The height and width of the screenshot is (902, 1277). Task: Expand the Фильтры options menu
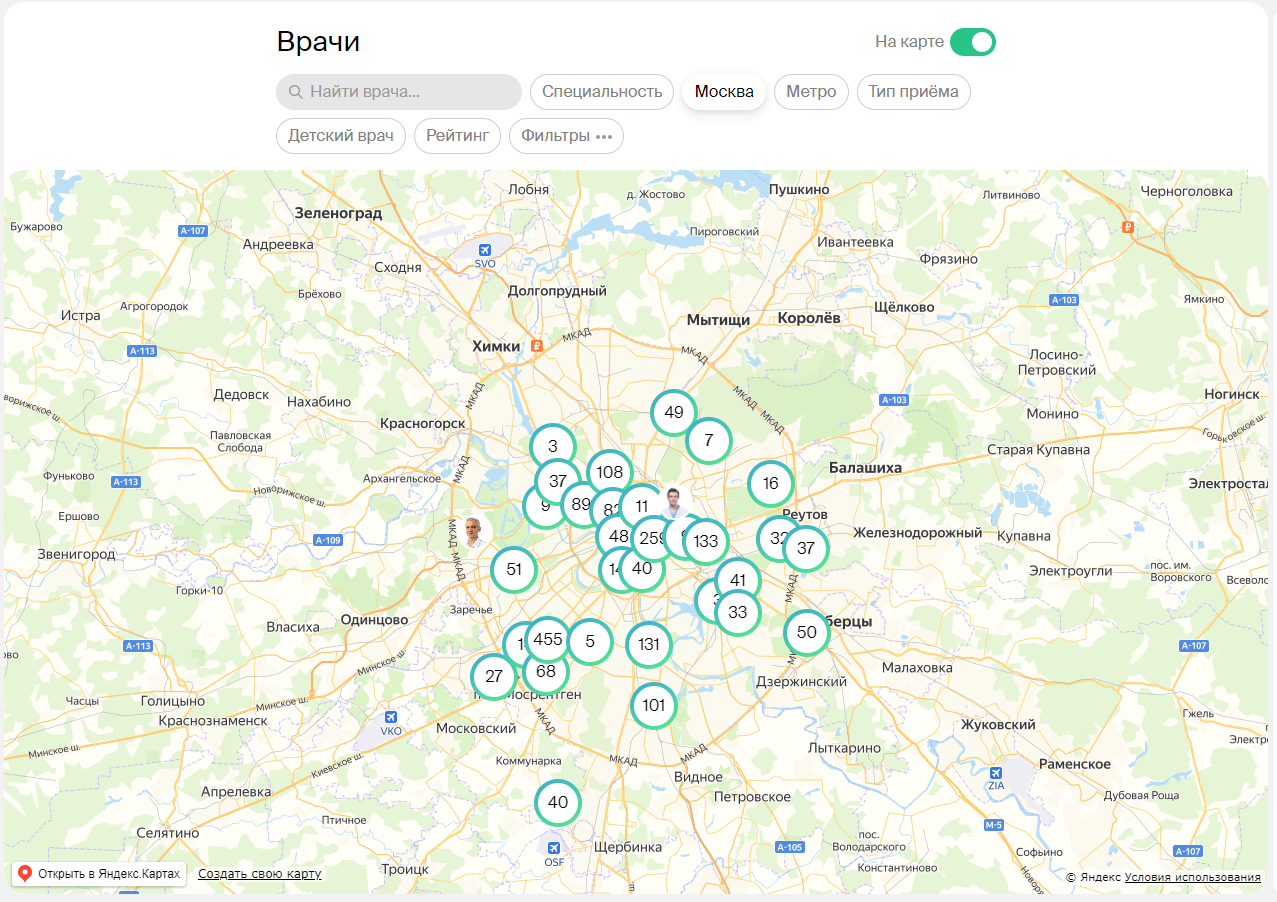point(566,136)
